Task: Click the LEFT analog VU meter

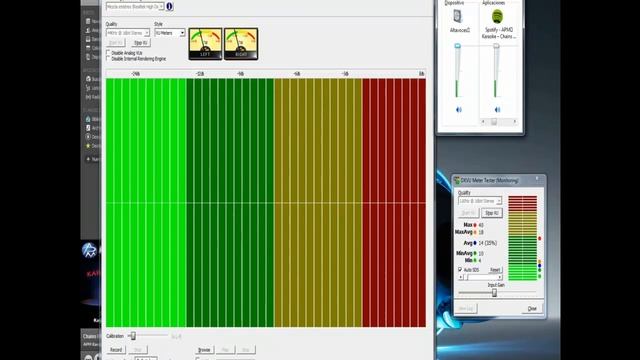Action: point(205,44)
